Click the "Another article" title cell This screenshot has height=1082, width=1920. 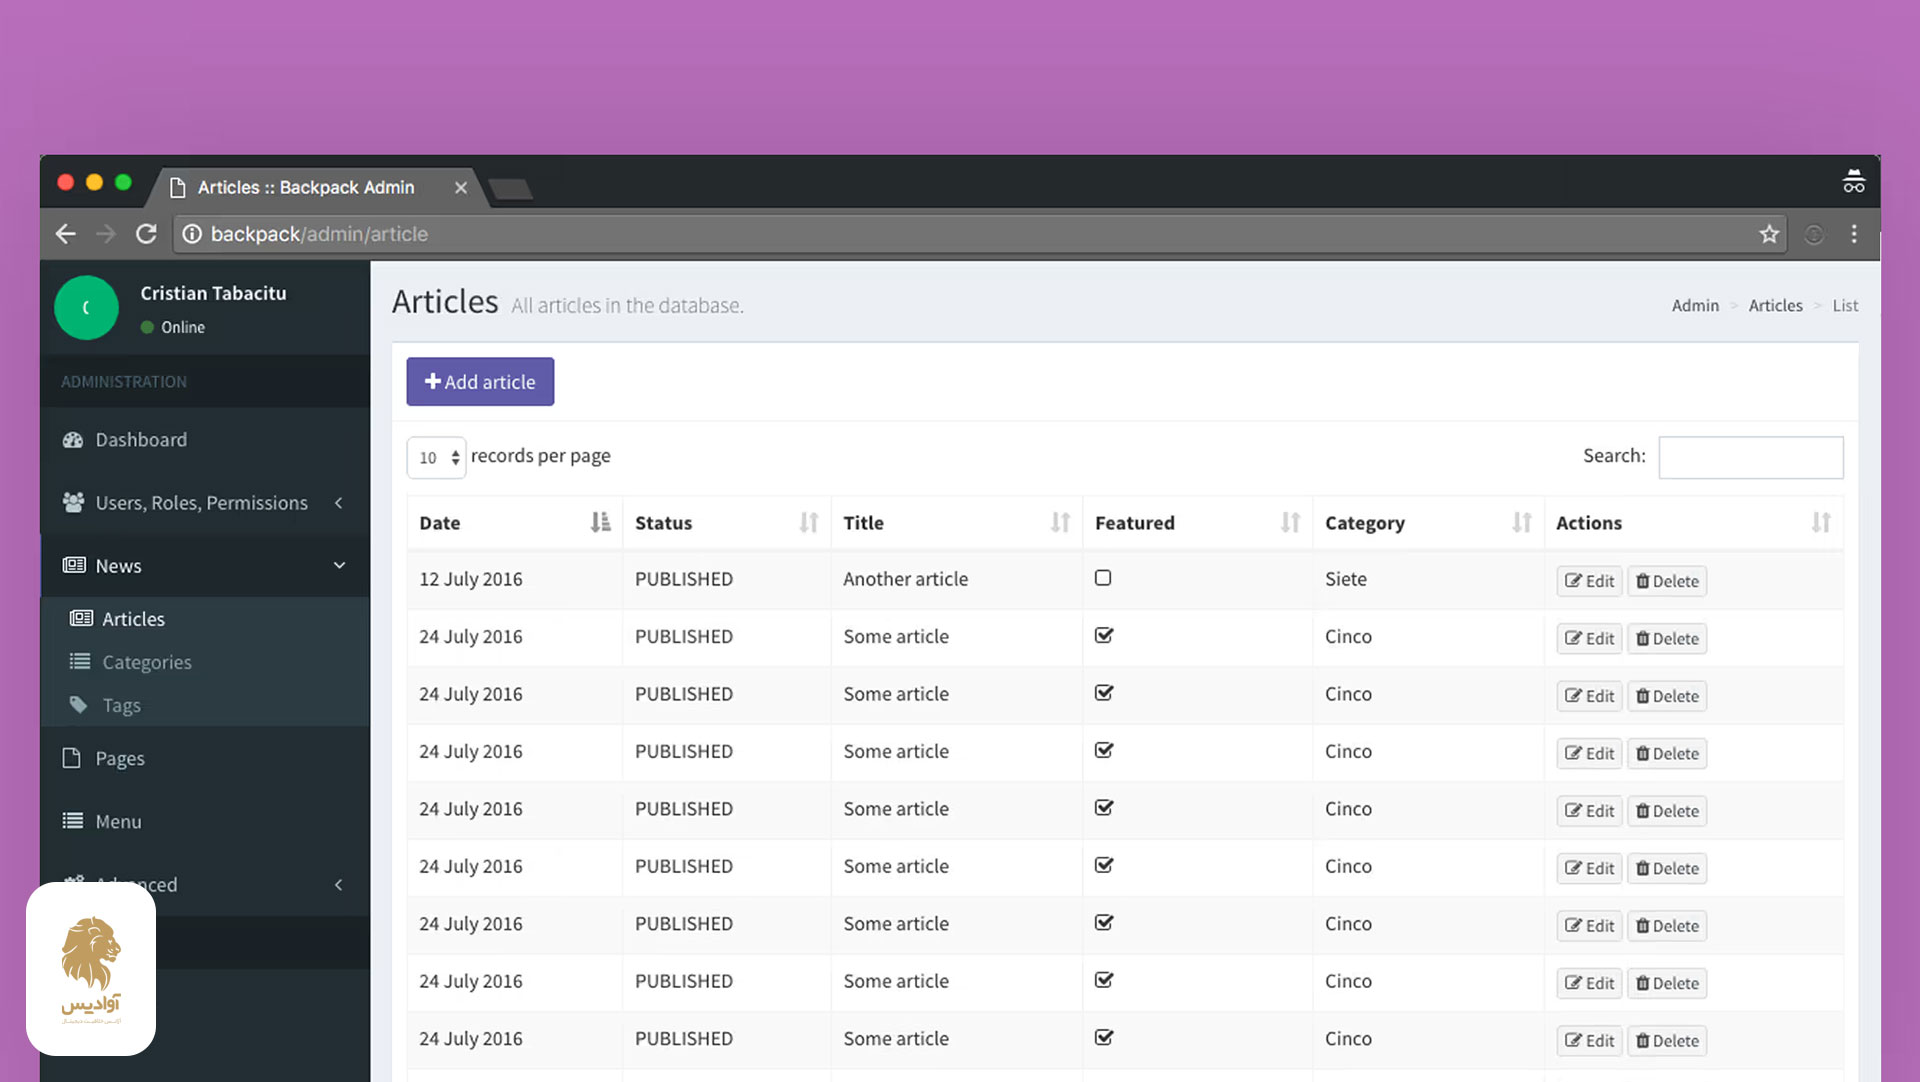(x=905, y=579)
